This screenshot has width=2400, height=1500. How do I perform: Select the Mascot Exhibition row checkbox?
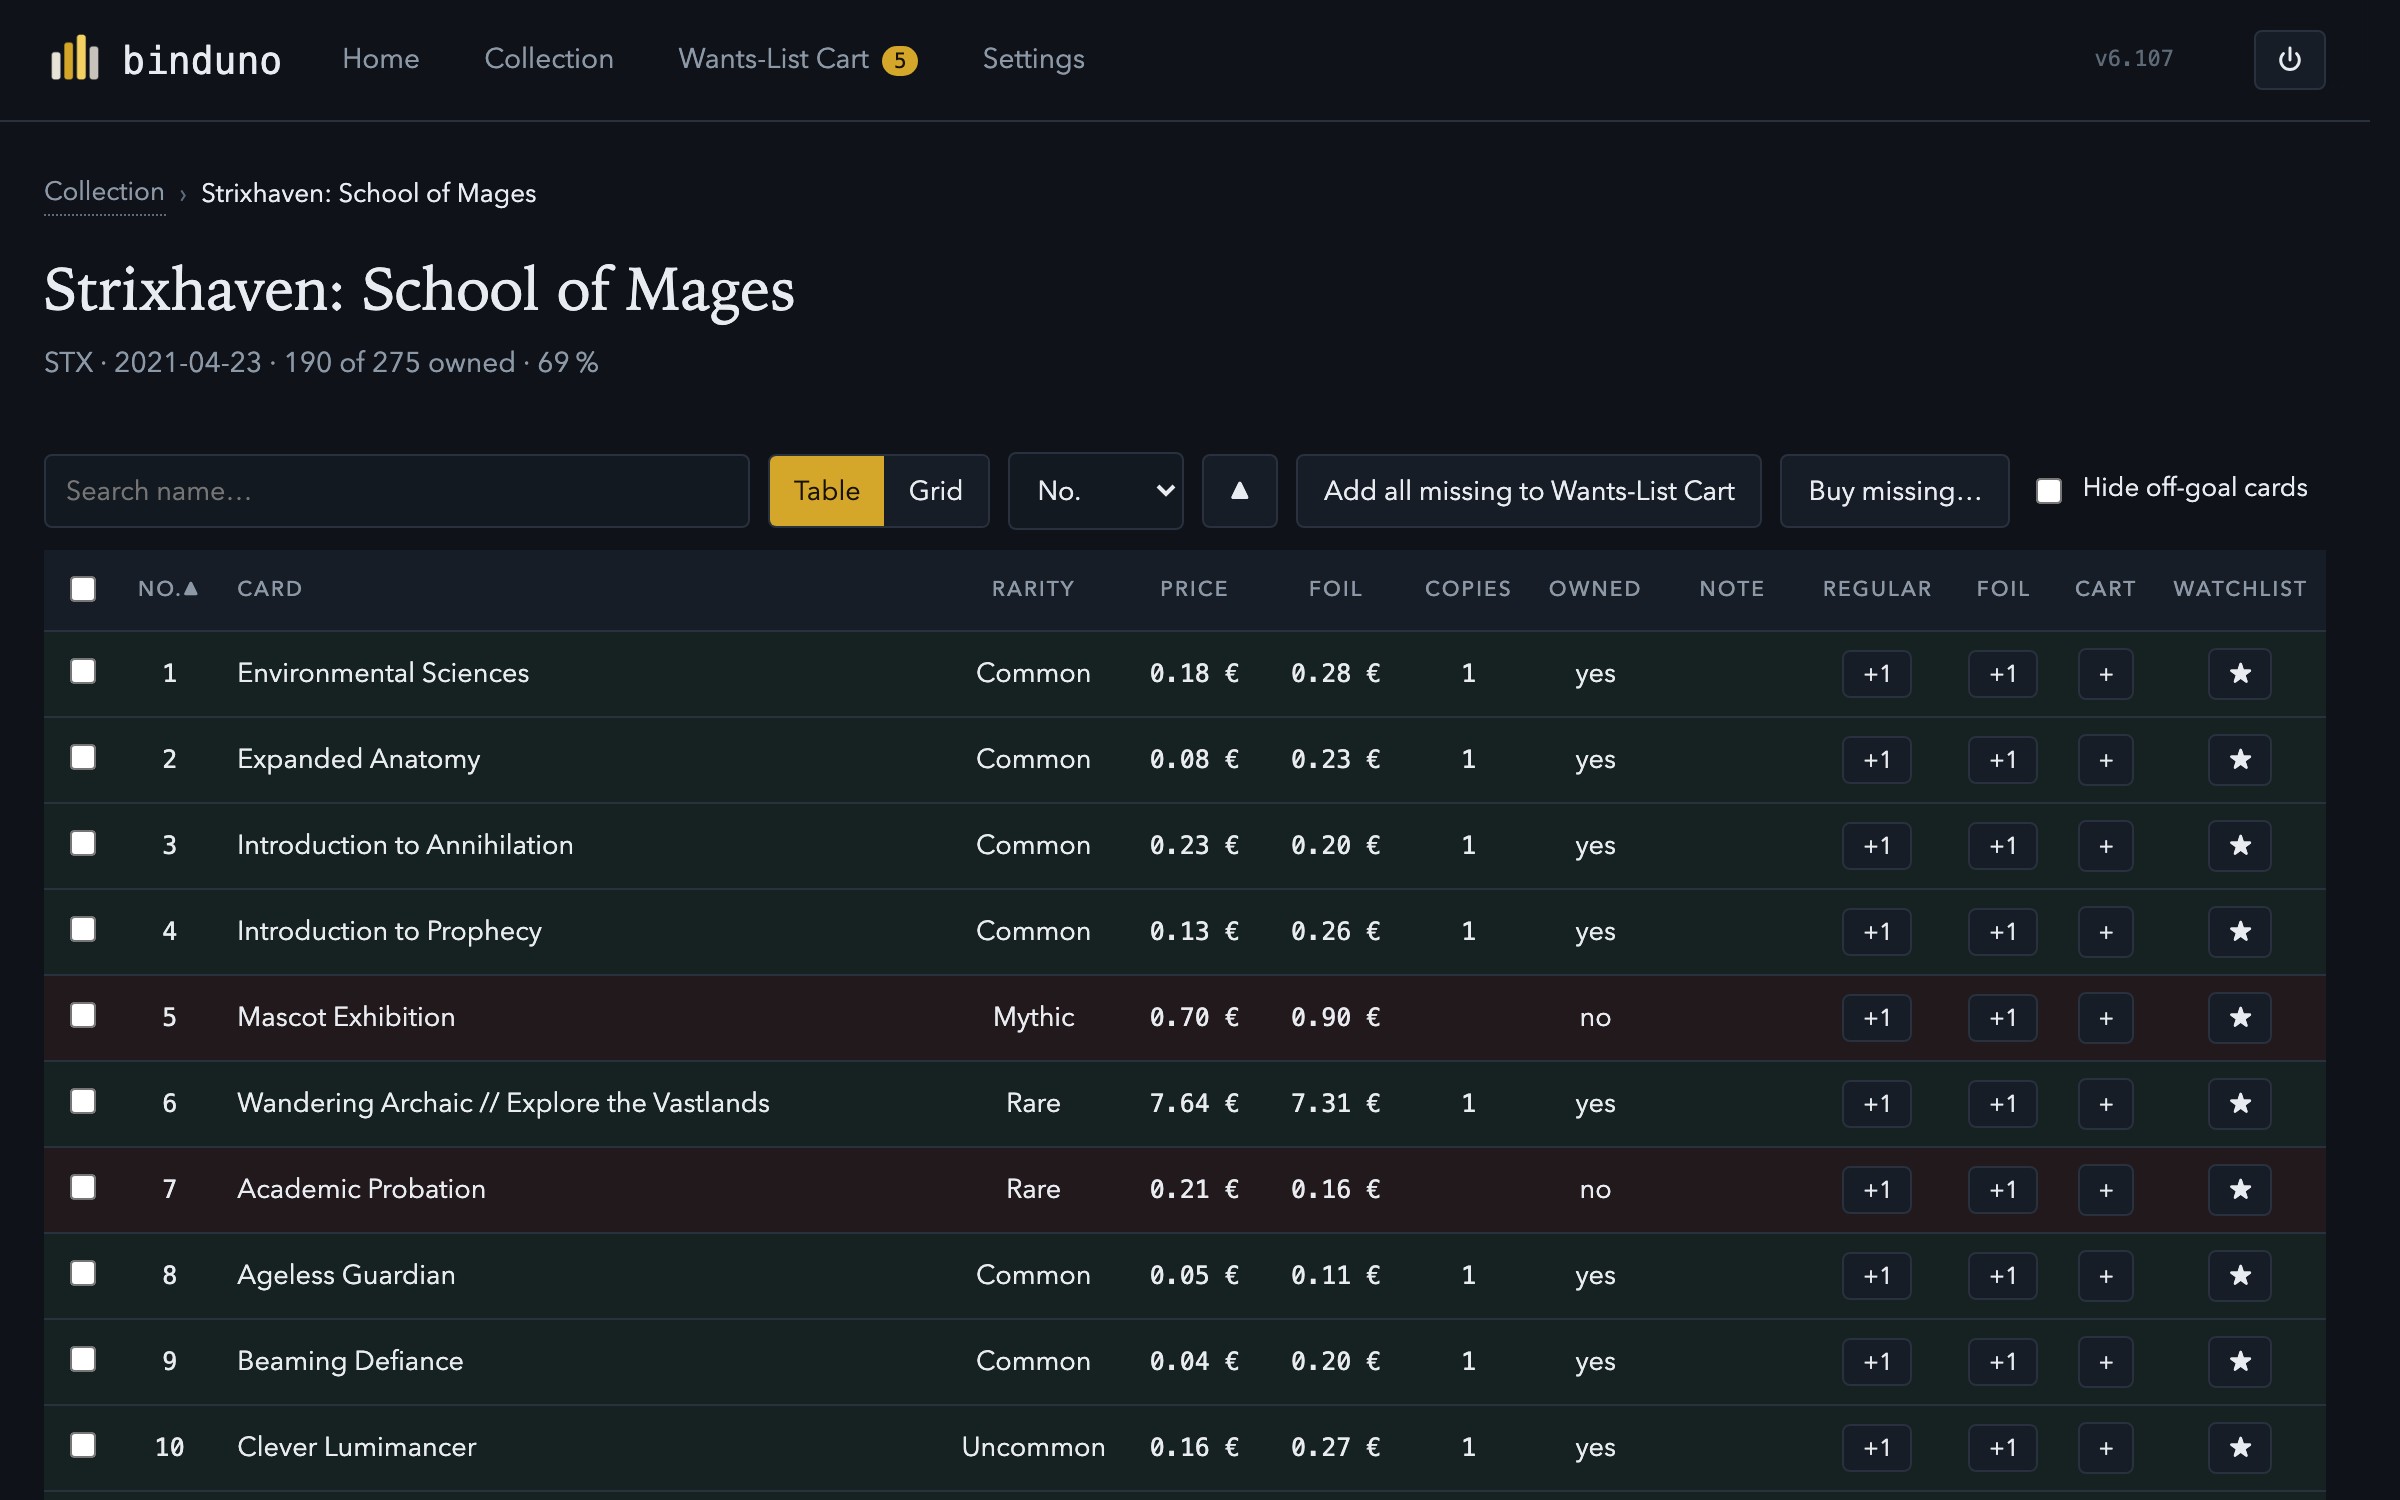(x=83, y=1015)
